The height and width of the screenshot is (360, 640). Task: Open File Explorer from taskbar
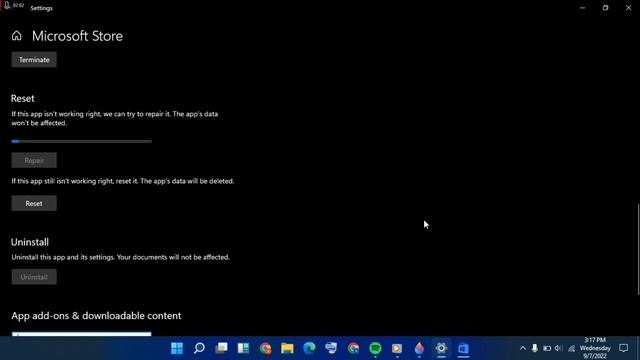click(x=287, y=348)
